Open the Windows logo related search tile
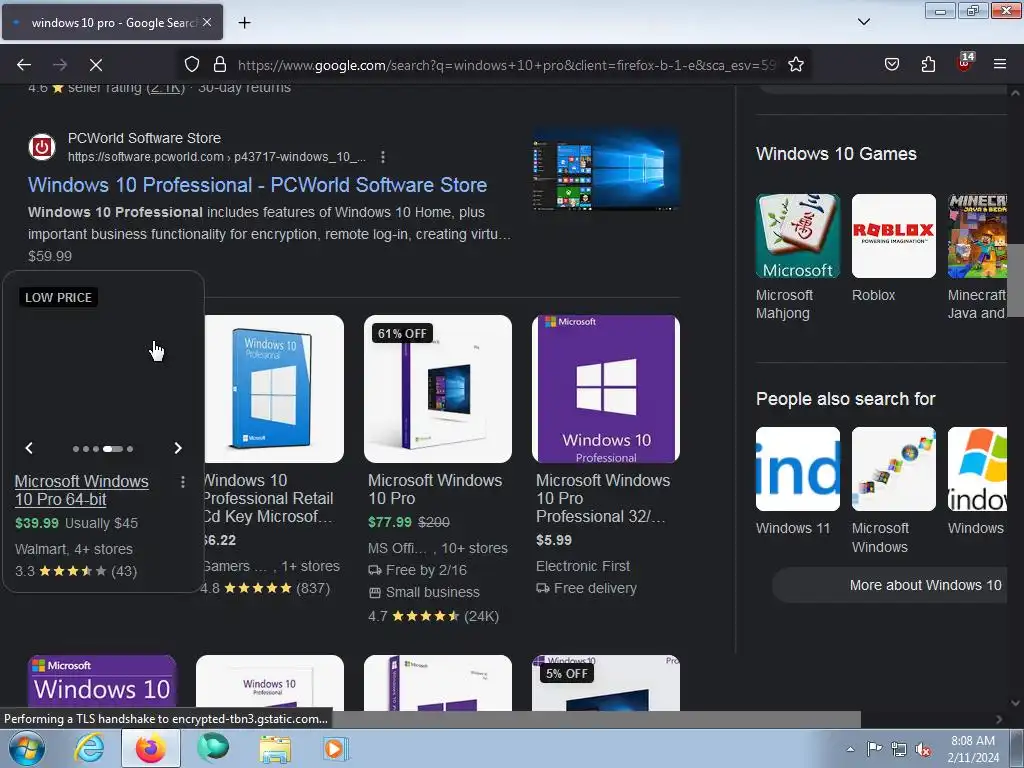The width and height of the screenshot is (1024, 768). (x=977, y=469)
